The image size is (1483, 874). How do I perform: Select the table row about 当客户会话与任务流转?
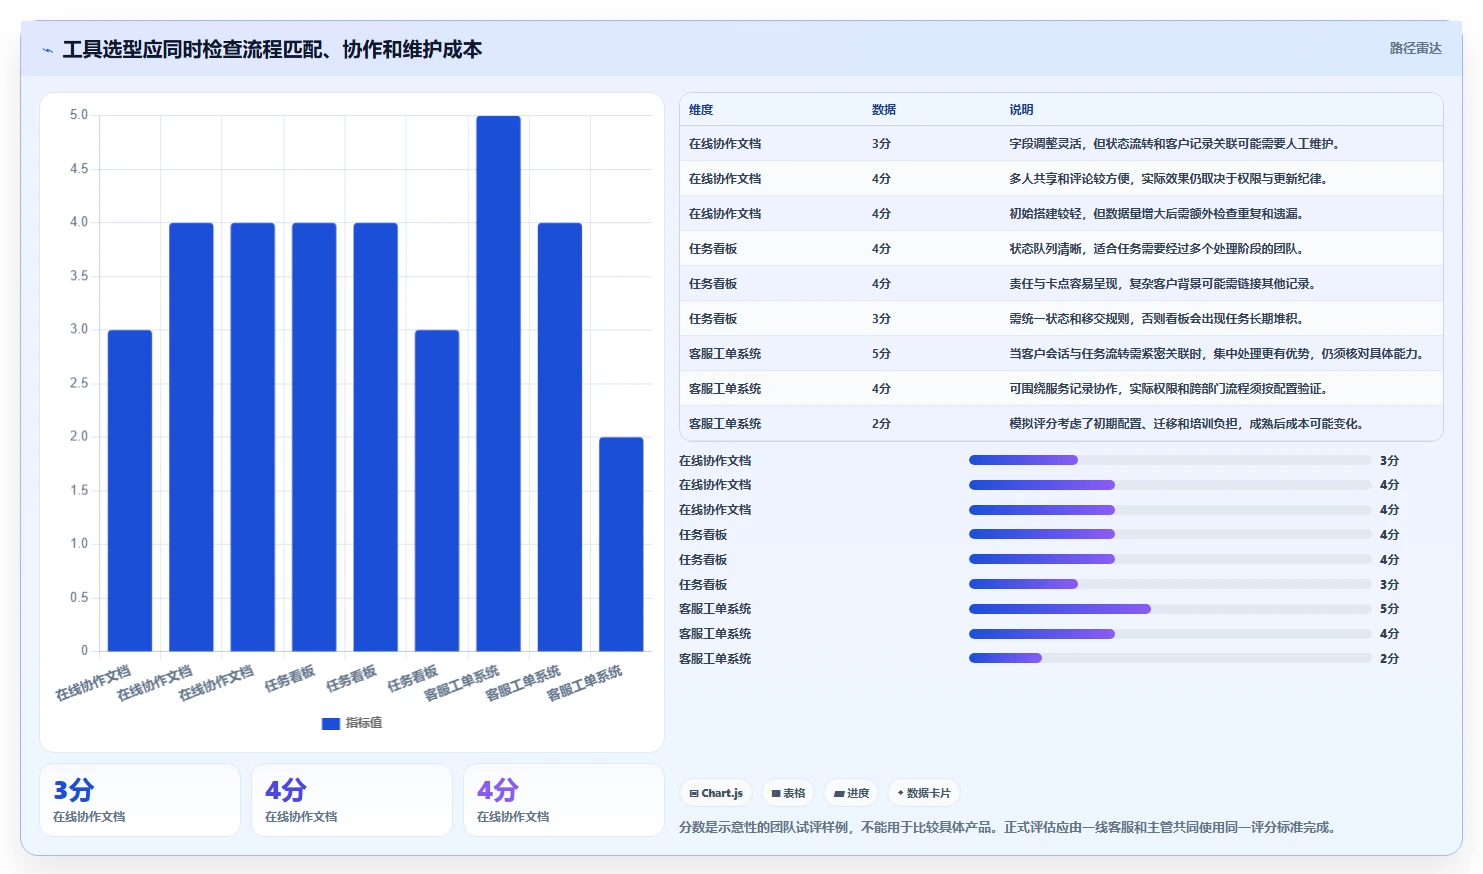click(1061, 354)
